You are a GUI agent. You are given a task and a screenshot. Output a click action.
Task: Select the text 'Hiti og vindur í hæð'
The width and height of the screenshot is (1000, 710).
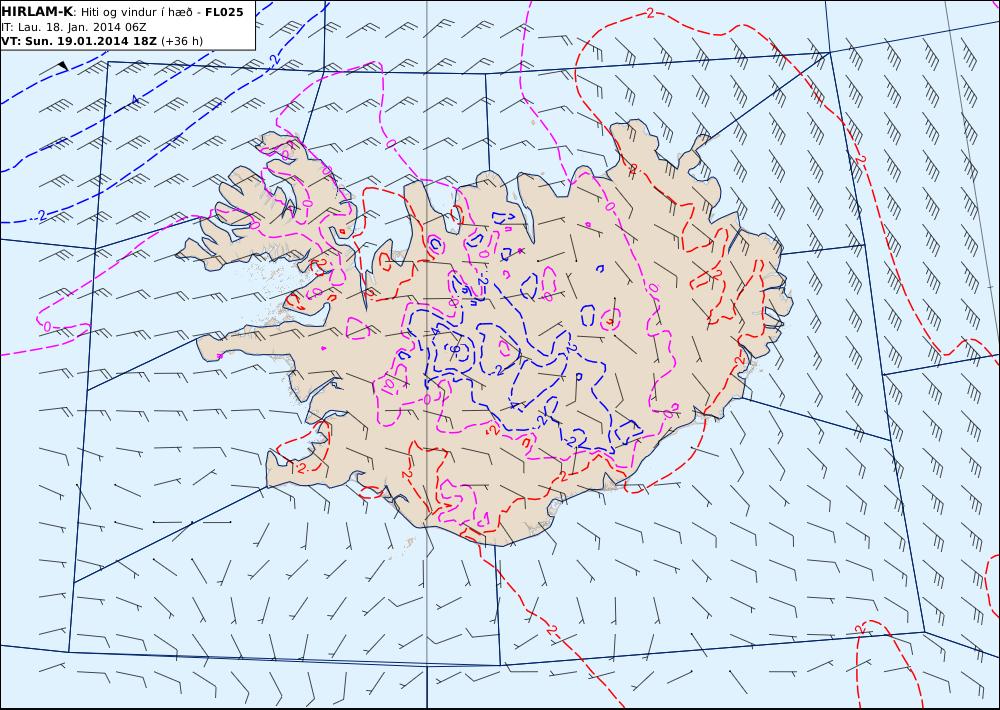tap(135, 12)
